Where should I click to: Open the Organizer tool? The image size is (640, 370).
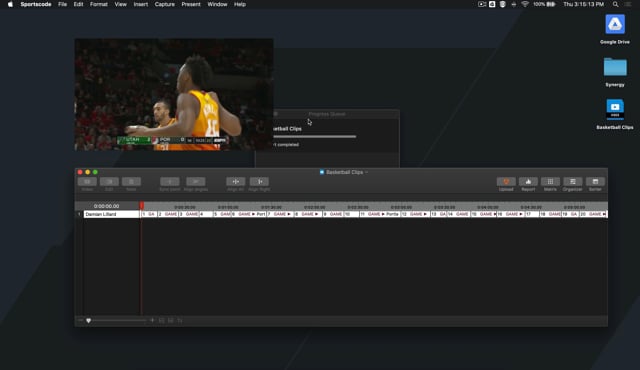[573, 182]
